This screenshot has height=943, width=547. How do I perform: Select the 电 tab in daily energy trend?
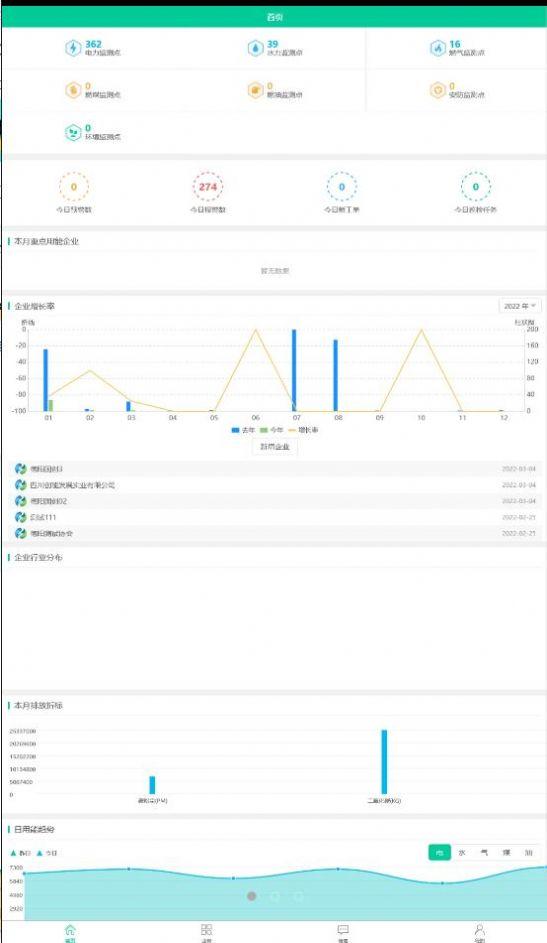click(x=439, y=852)
